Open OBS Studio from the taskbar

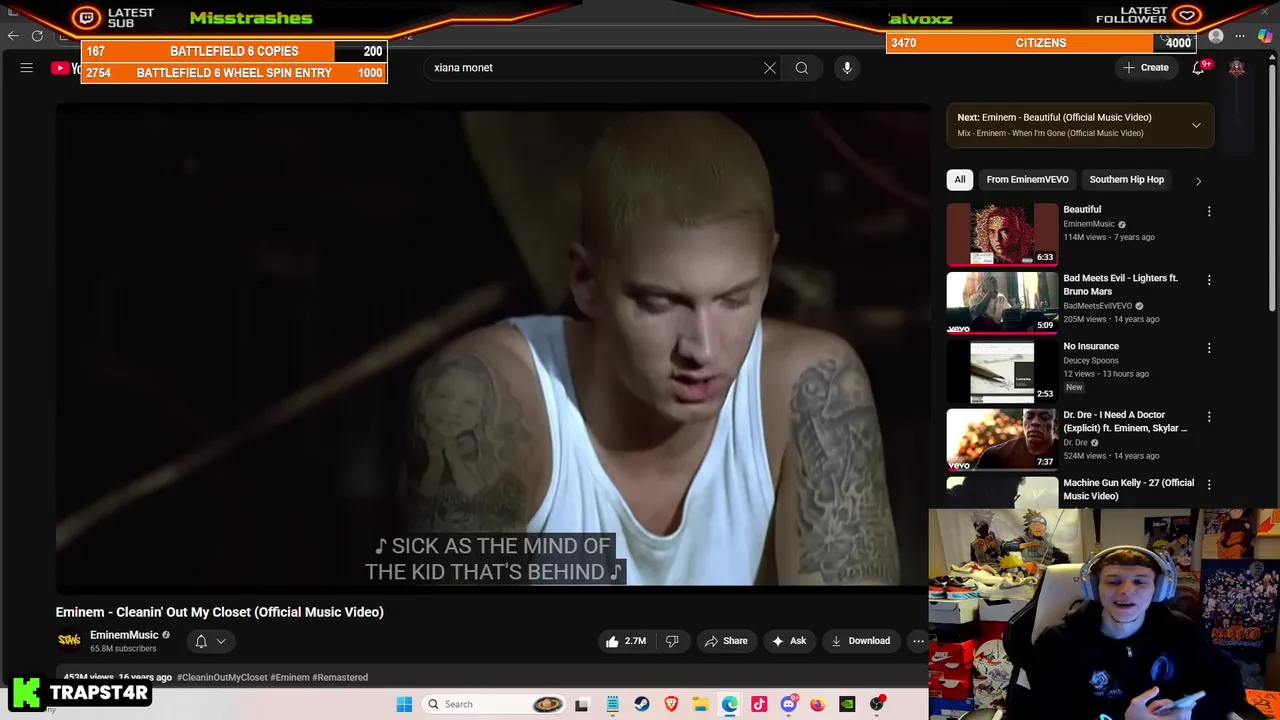pyautogui.click(x=877, y=704)
